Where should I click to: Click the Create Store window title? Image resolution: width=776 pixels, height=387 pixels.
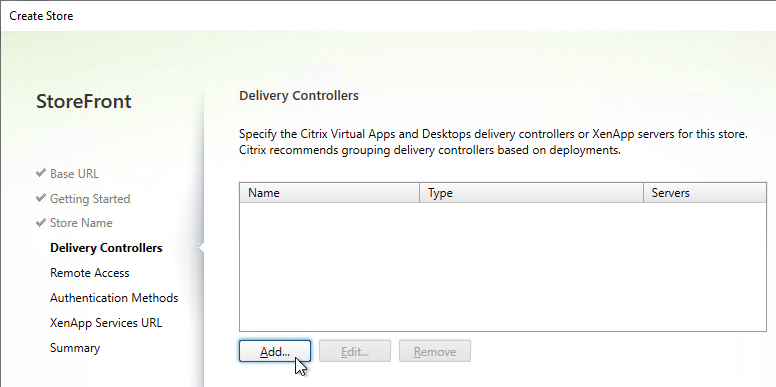[41, 16]
